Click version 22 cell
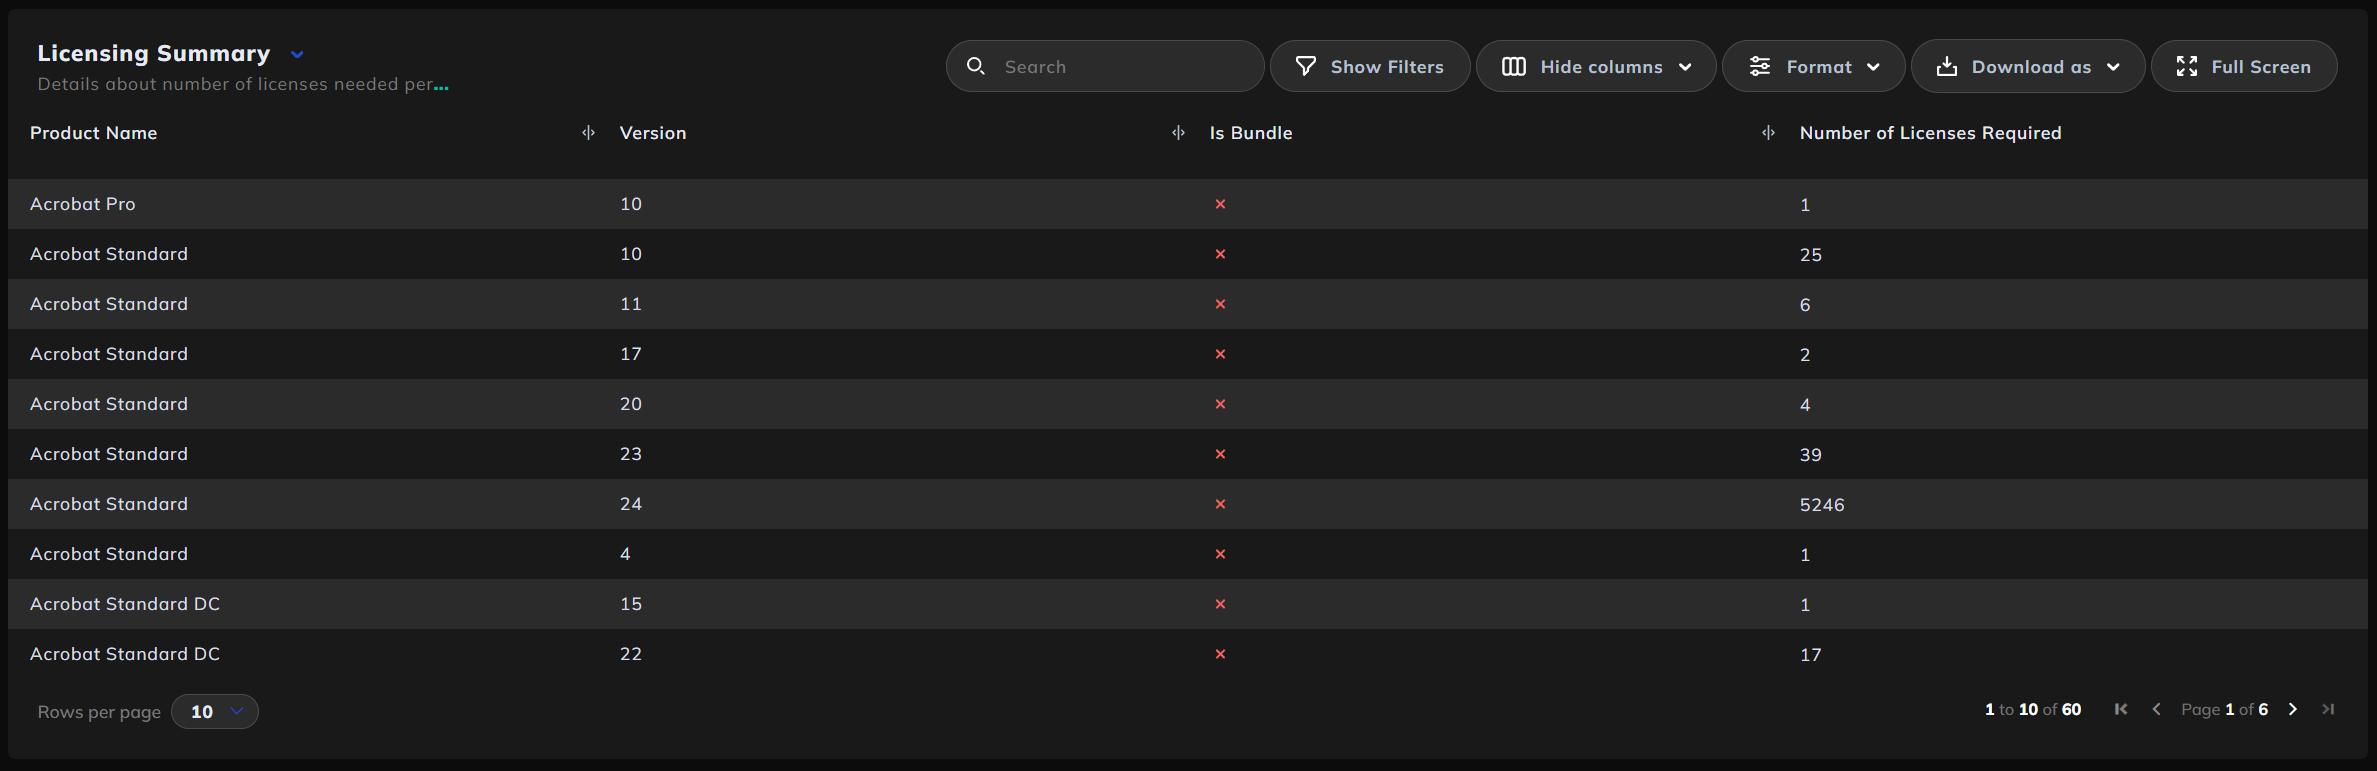2377x771 pixels. [631, 654]
